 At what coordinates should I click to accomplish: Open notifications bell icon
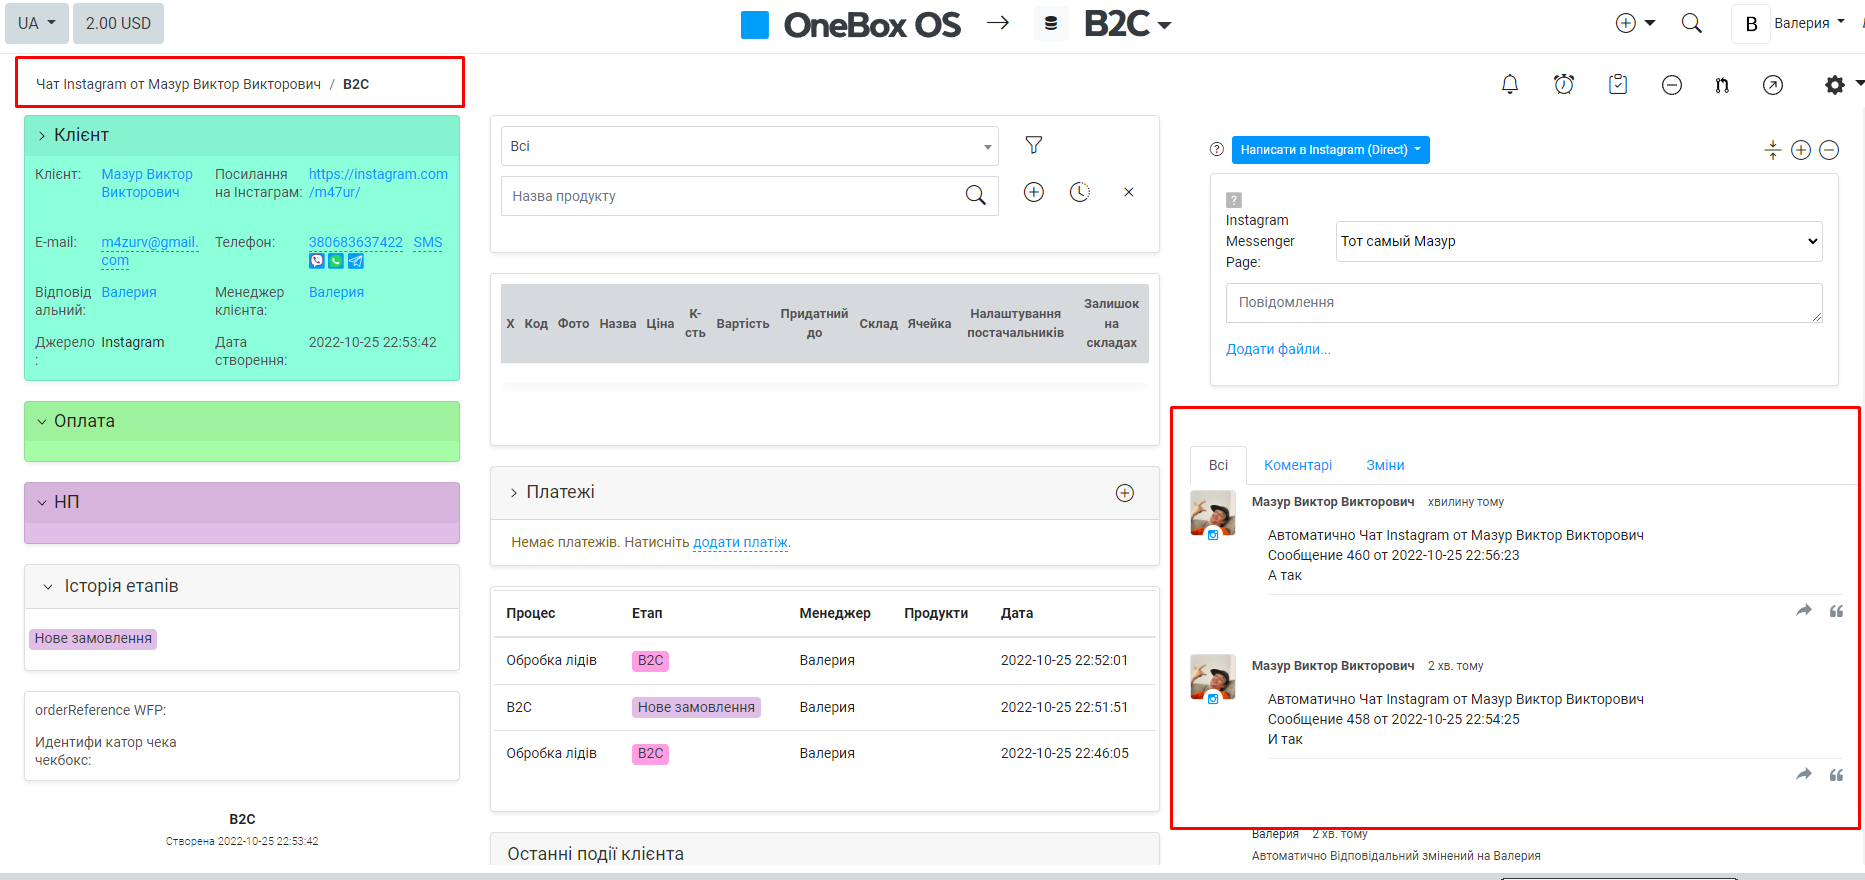coord(1510,85)
